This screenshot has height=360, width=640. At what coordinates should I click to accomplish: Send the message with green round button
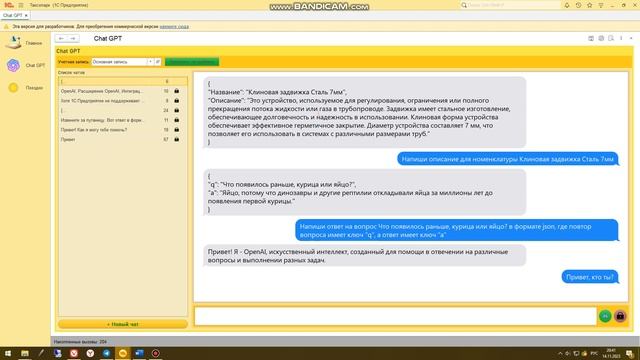605,316
